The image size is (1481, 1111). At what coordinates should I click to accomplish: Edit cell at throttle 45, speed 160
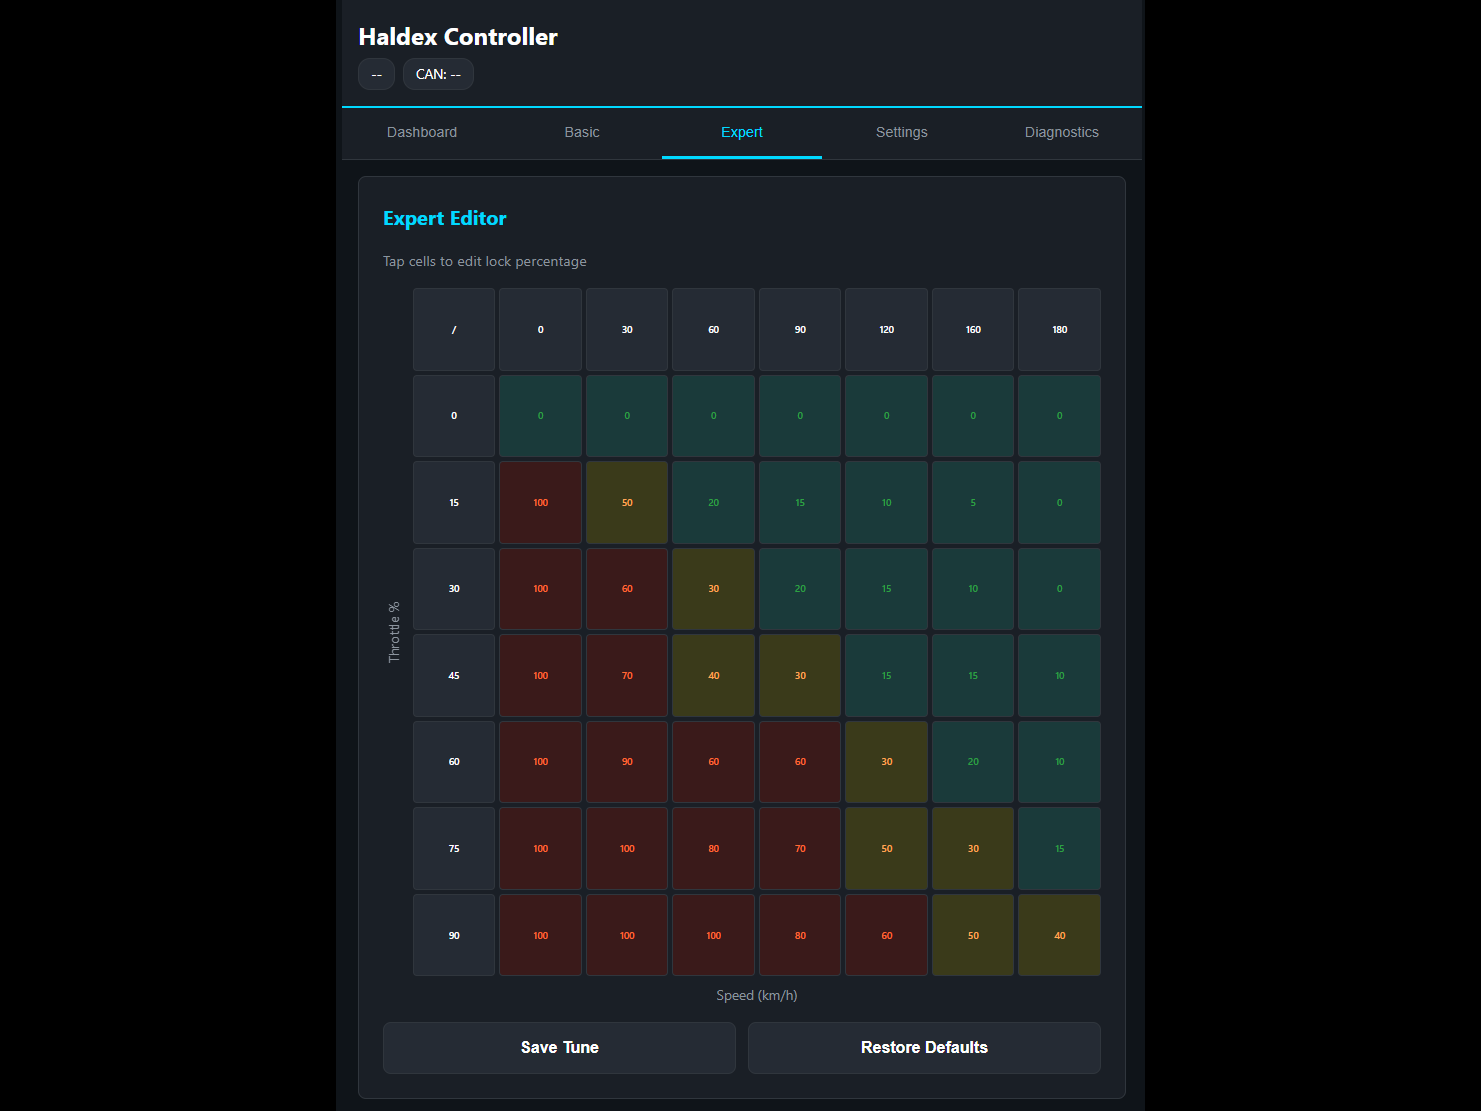pos(973,676)
